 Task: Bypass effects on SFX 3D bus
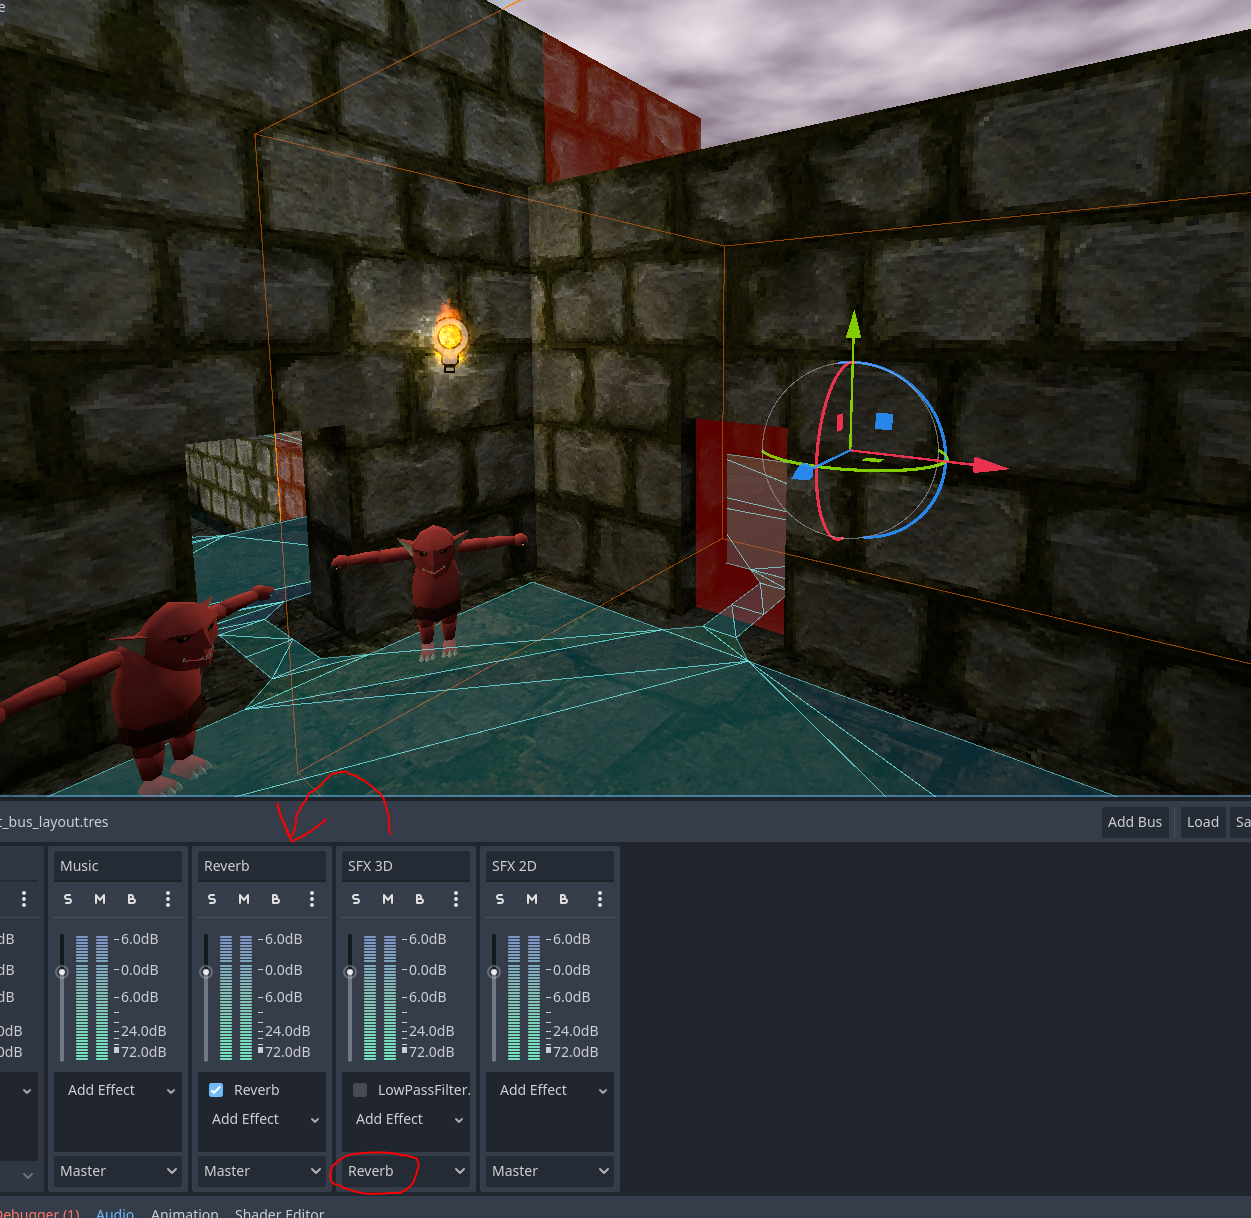(x=420, y=899)
